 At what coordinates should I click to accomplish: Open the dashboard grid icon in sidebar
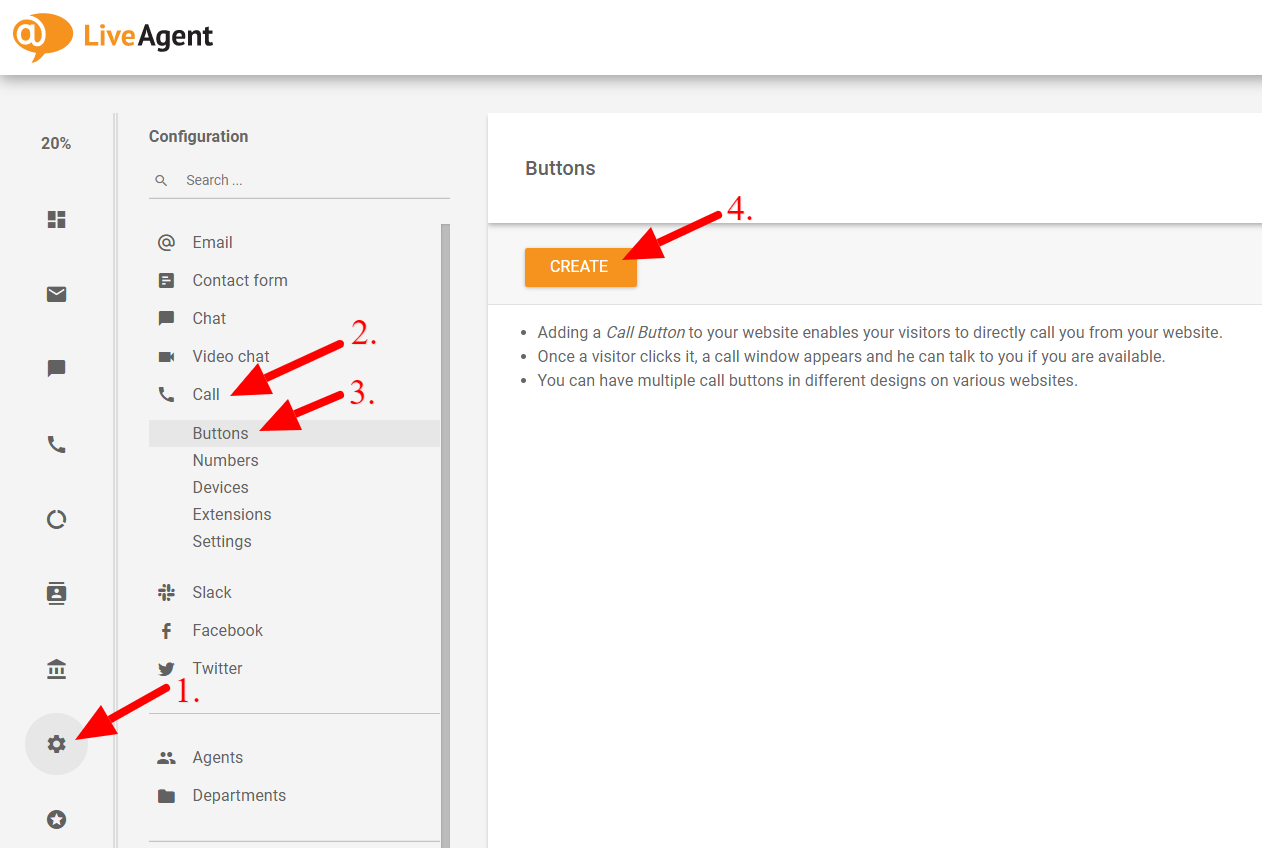pyautogui.click(x=56, y=219)
